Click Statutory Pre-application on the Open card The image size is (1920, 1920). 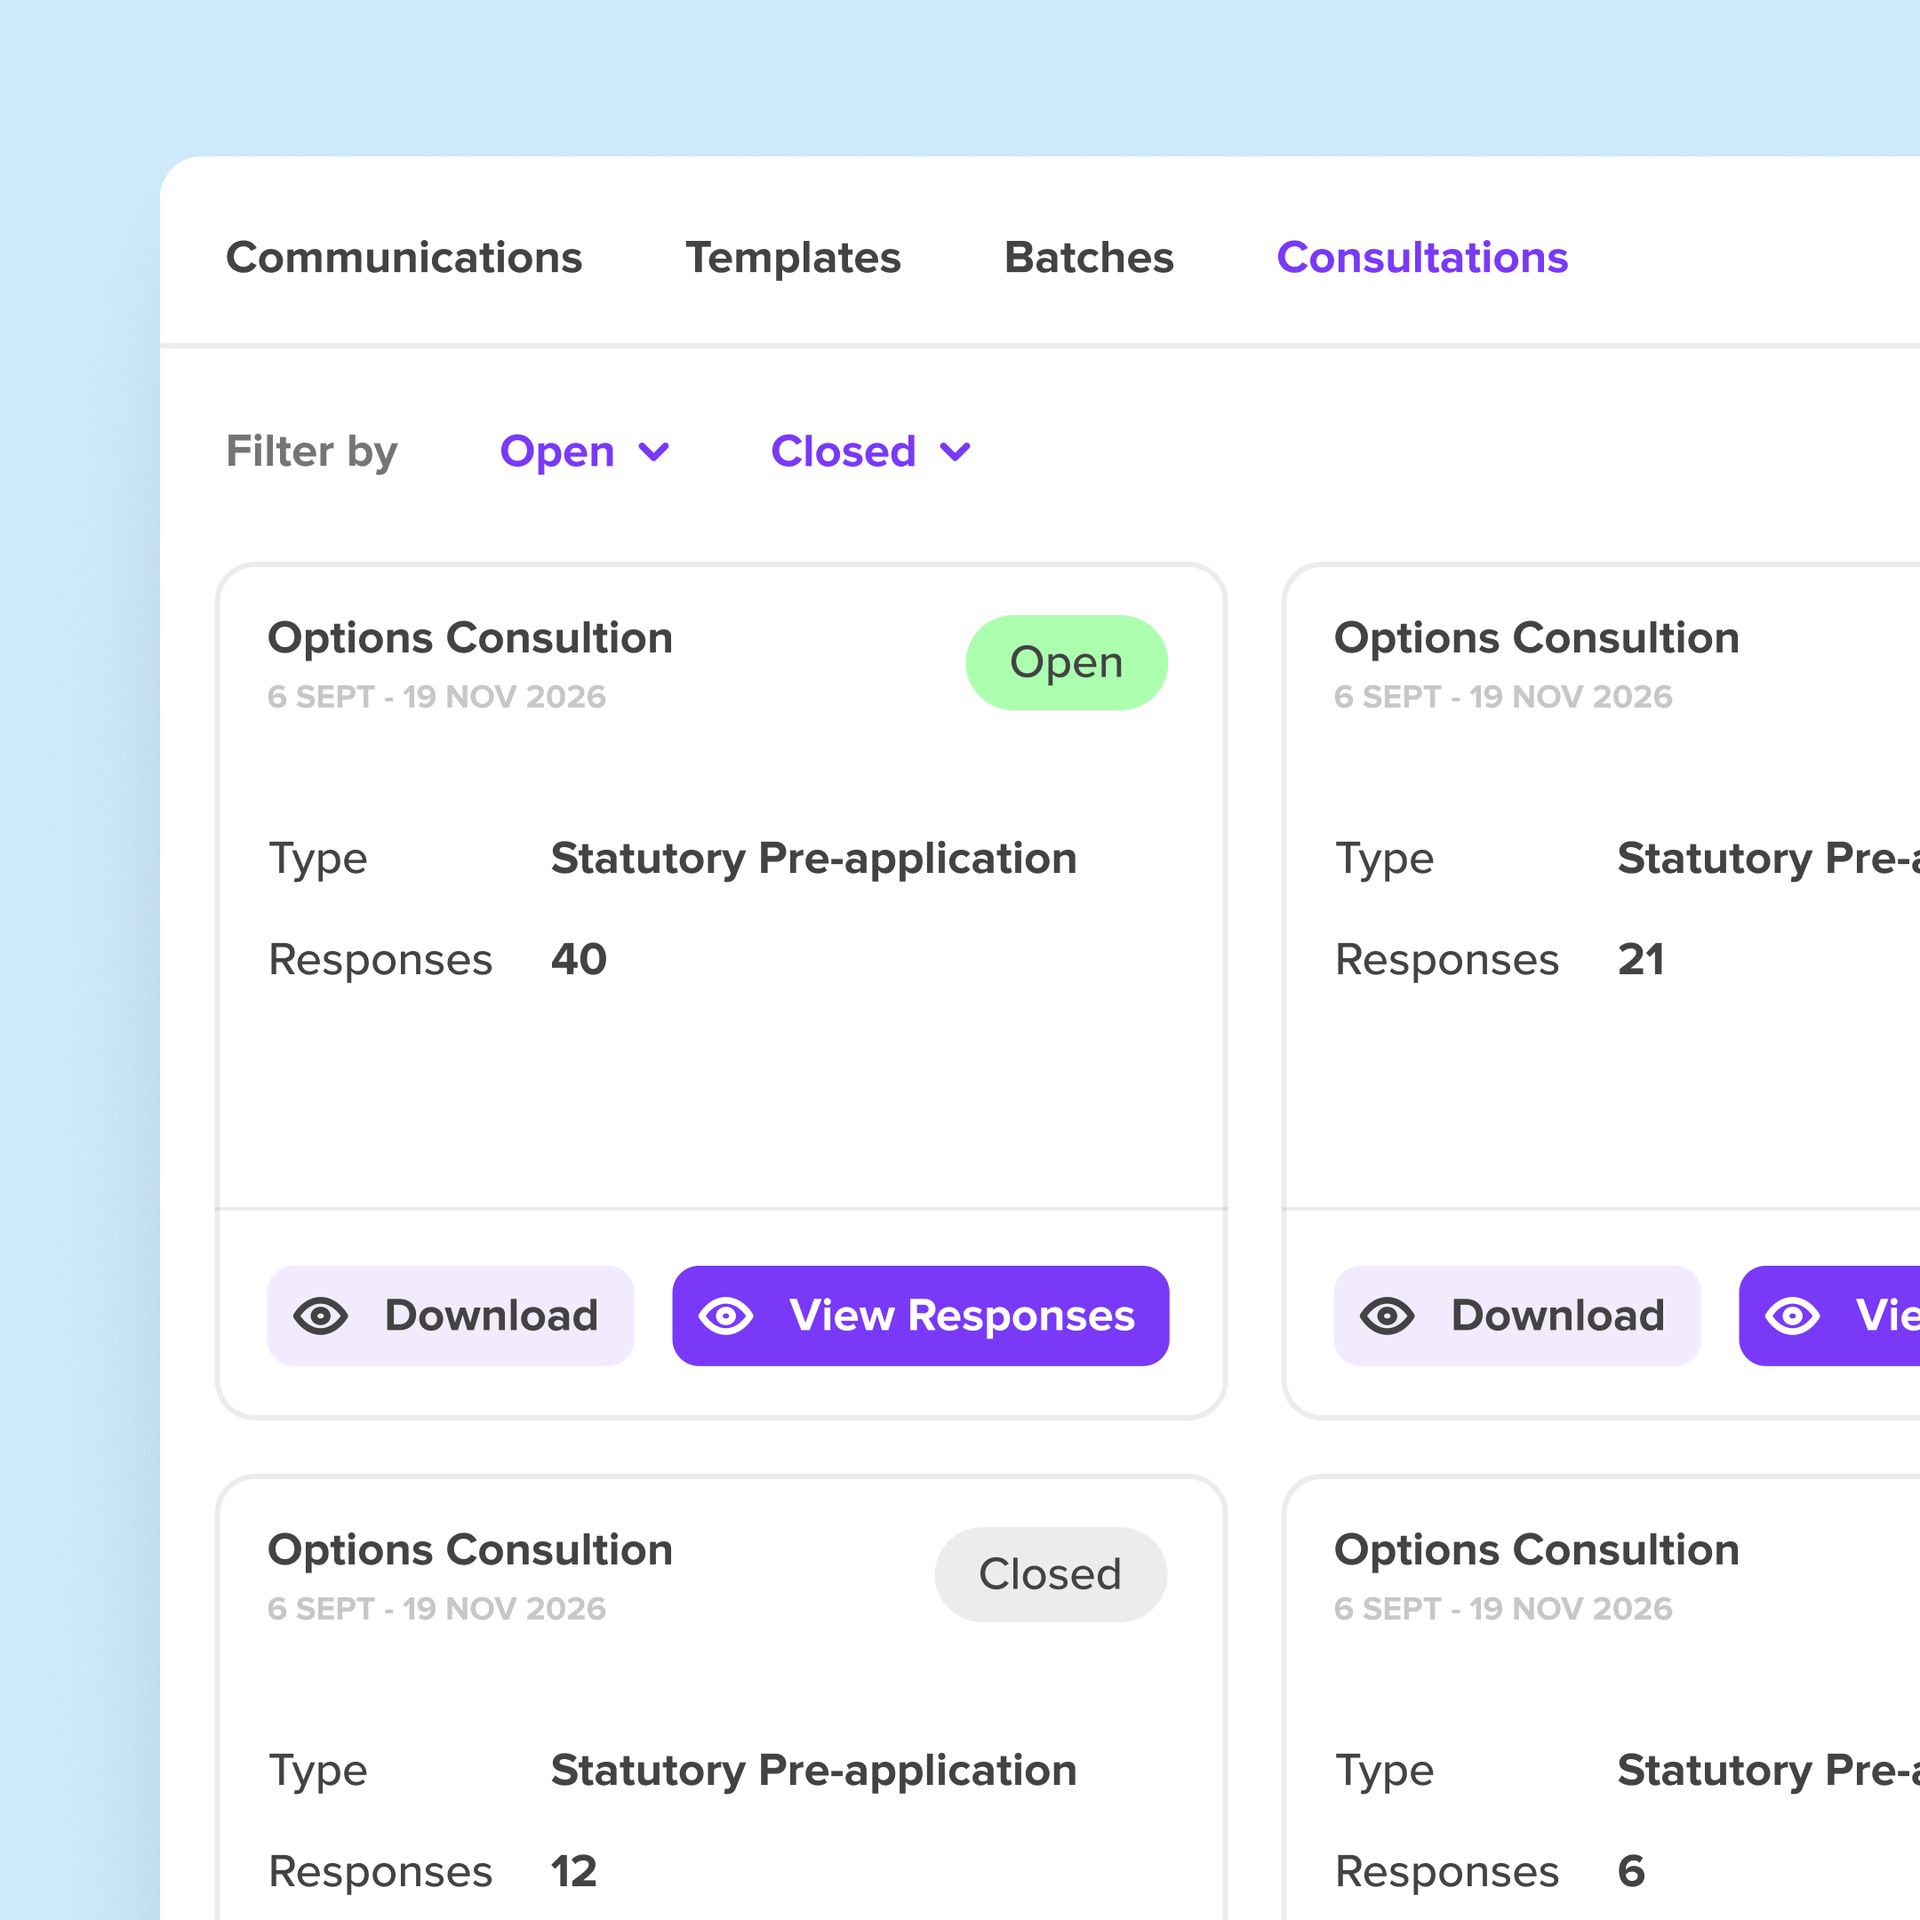[x=814, y=859]
